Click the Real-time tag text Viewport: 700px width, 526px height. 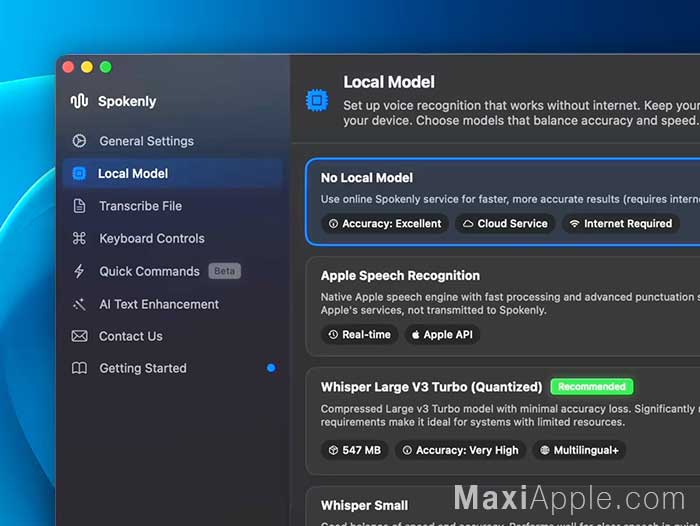[366, 334]
